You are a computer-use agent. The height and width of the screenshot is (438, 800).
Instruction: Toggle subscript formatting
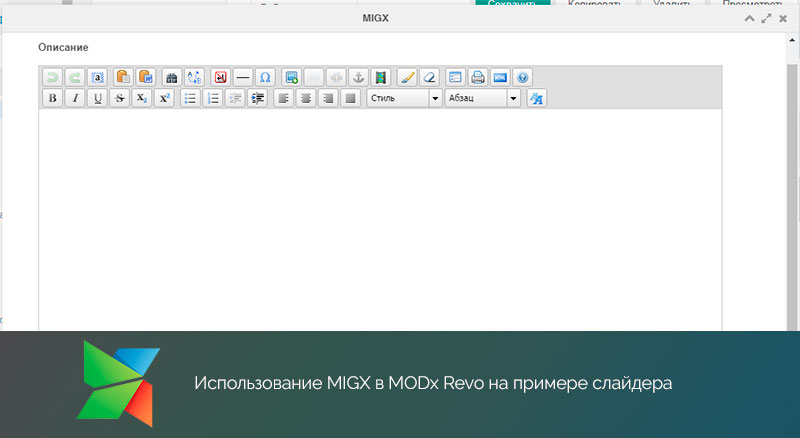(x=142, y=98)
